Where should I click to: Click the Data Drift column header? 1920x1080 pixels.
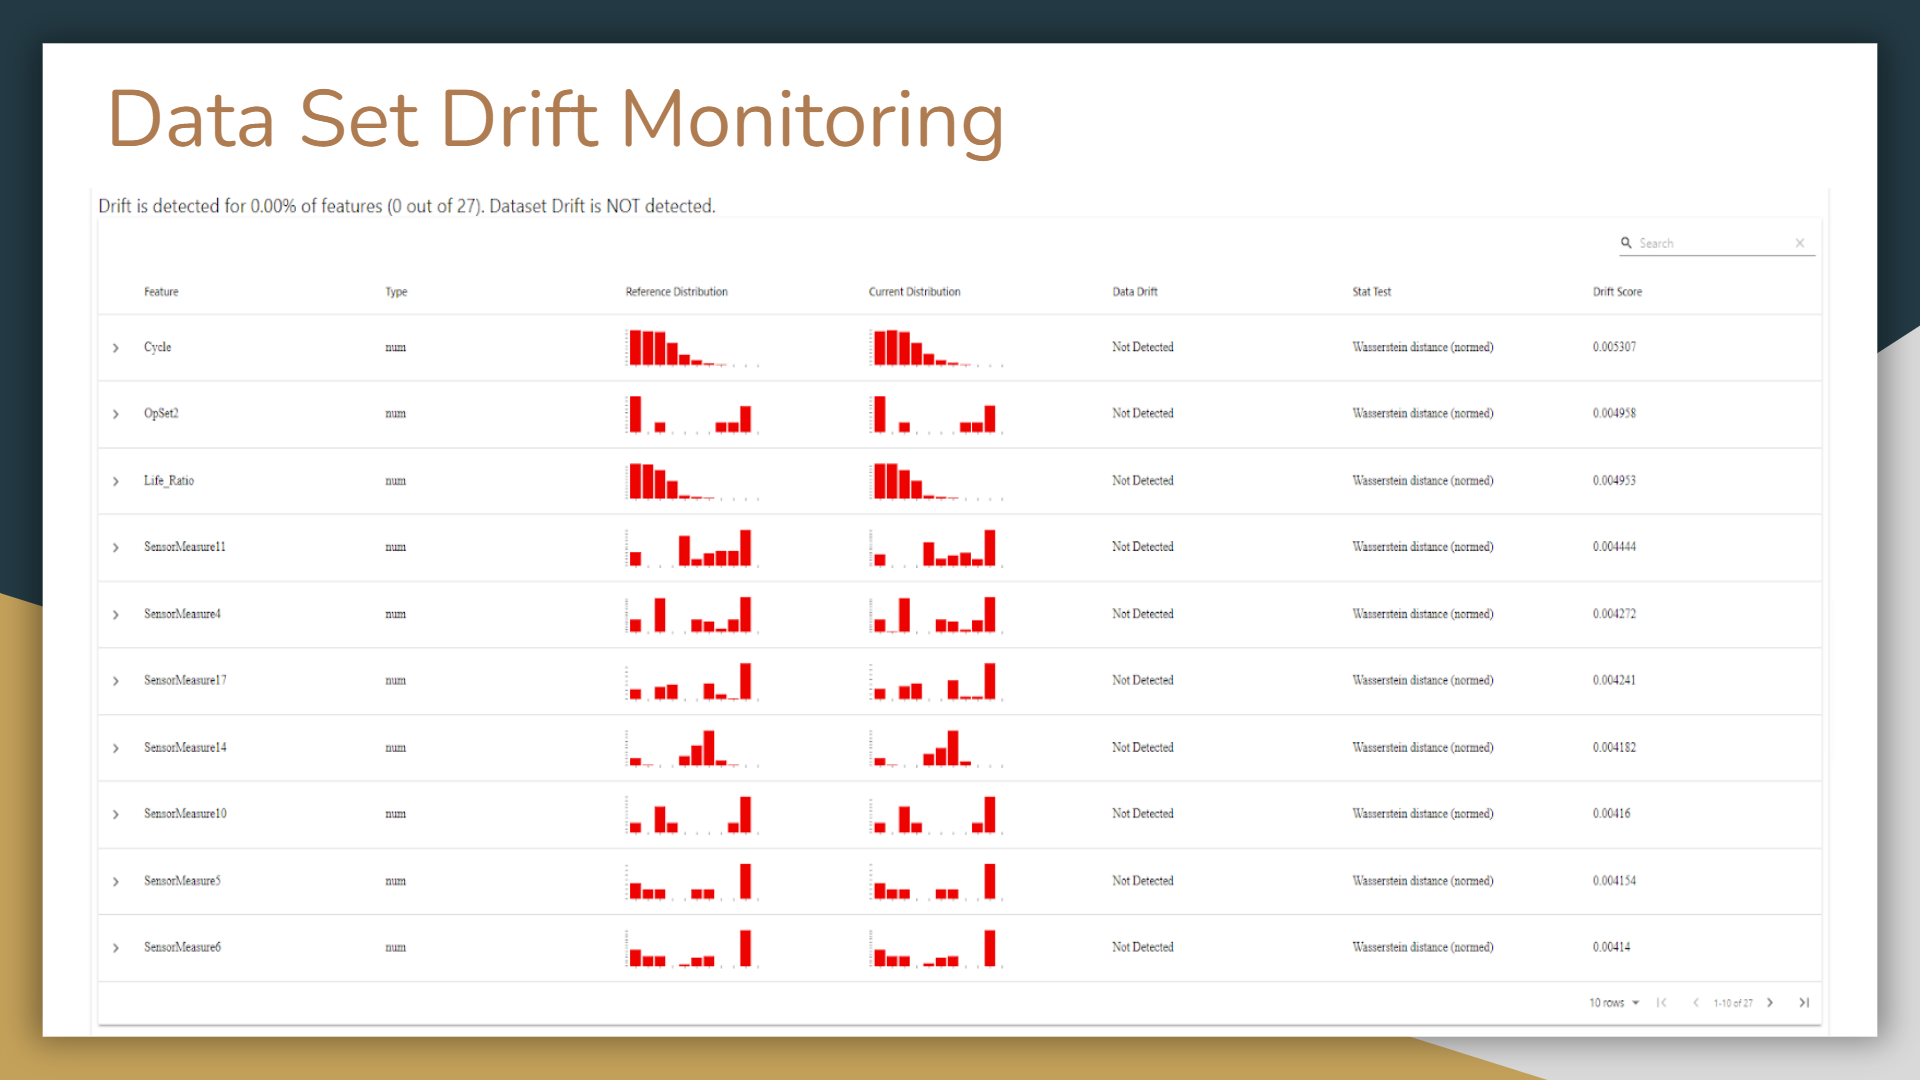coord(1135,291)
